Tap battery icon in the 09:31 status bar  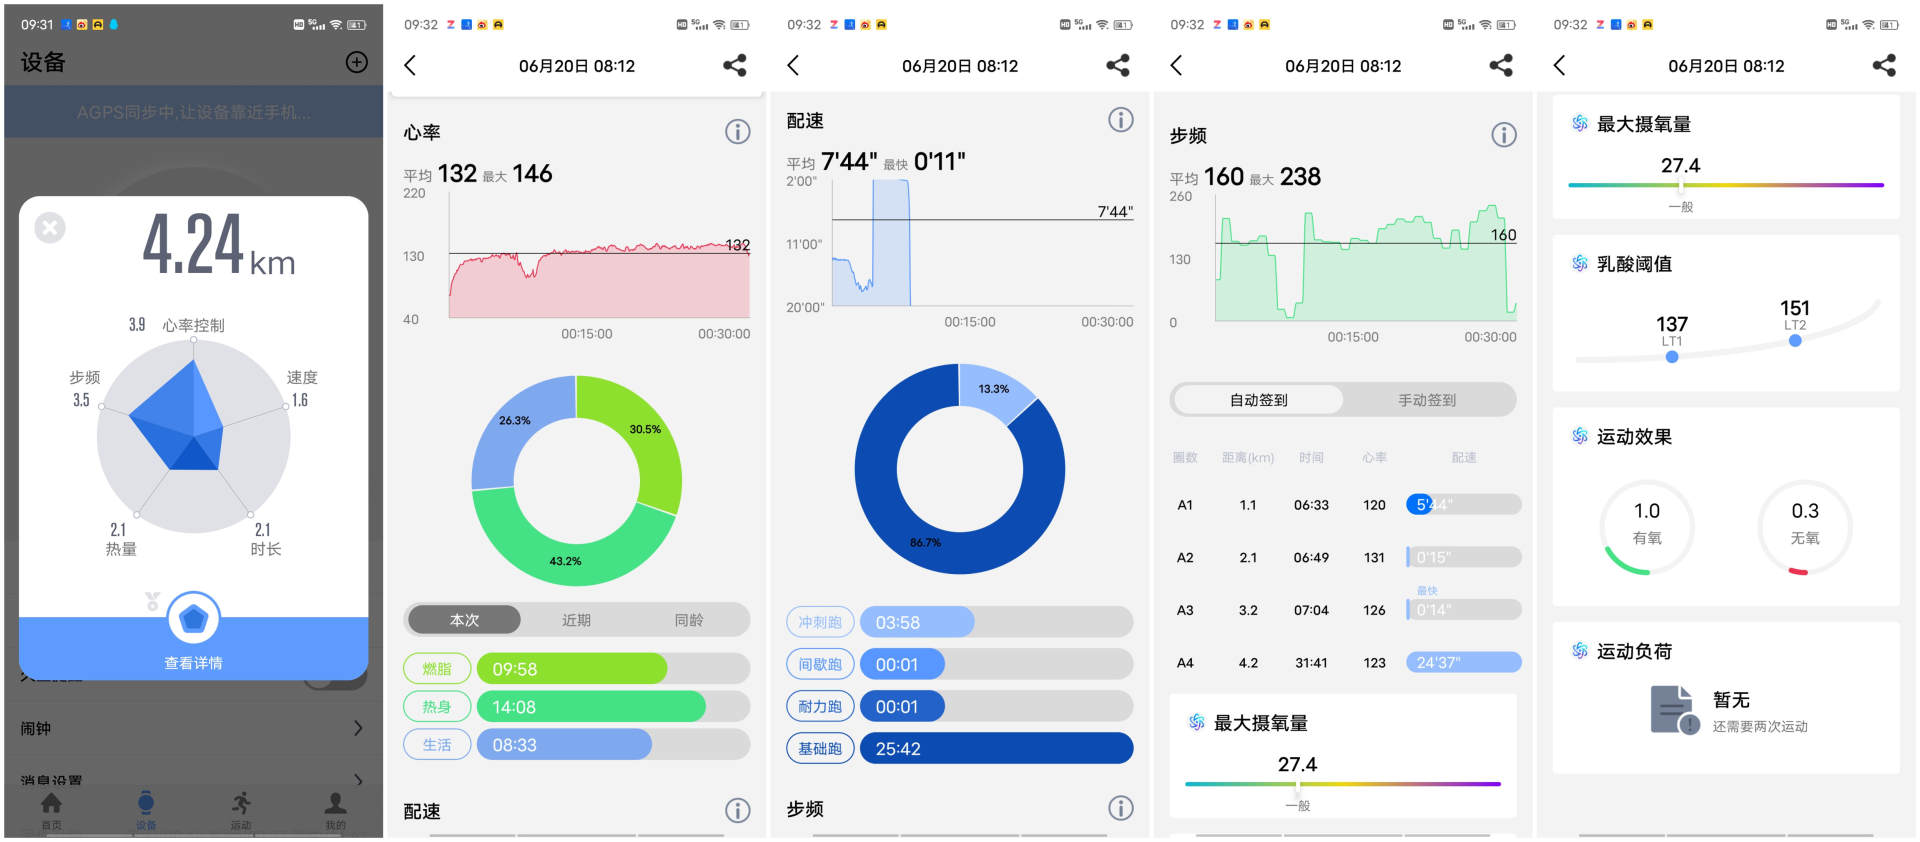pyautogui.click(x=356, y=25)
